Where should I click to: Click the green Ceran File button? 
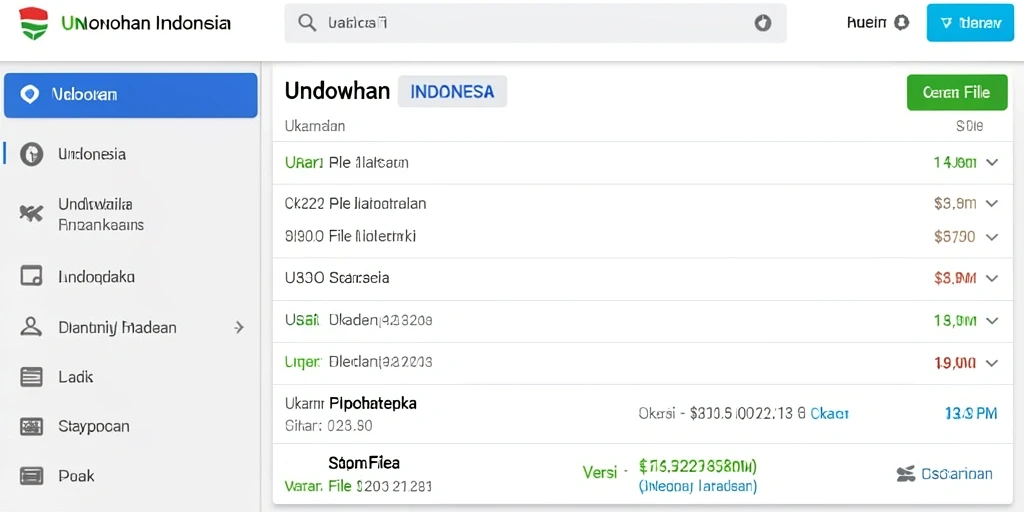click(957, 92)
